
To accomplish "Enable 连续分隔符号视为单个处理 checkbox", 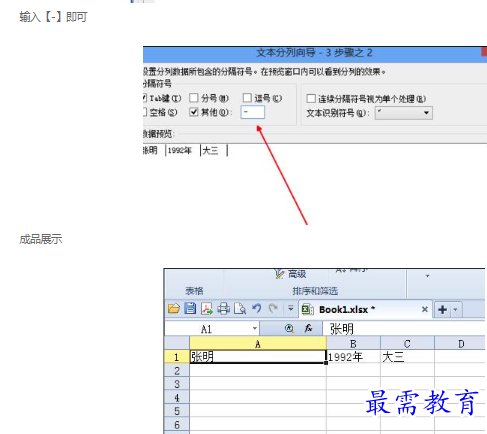I will 311,98.
